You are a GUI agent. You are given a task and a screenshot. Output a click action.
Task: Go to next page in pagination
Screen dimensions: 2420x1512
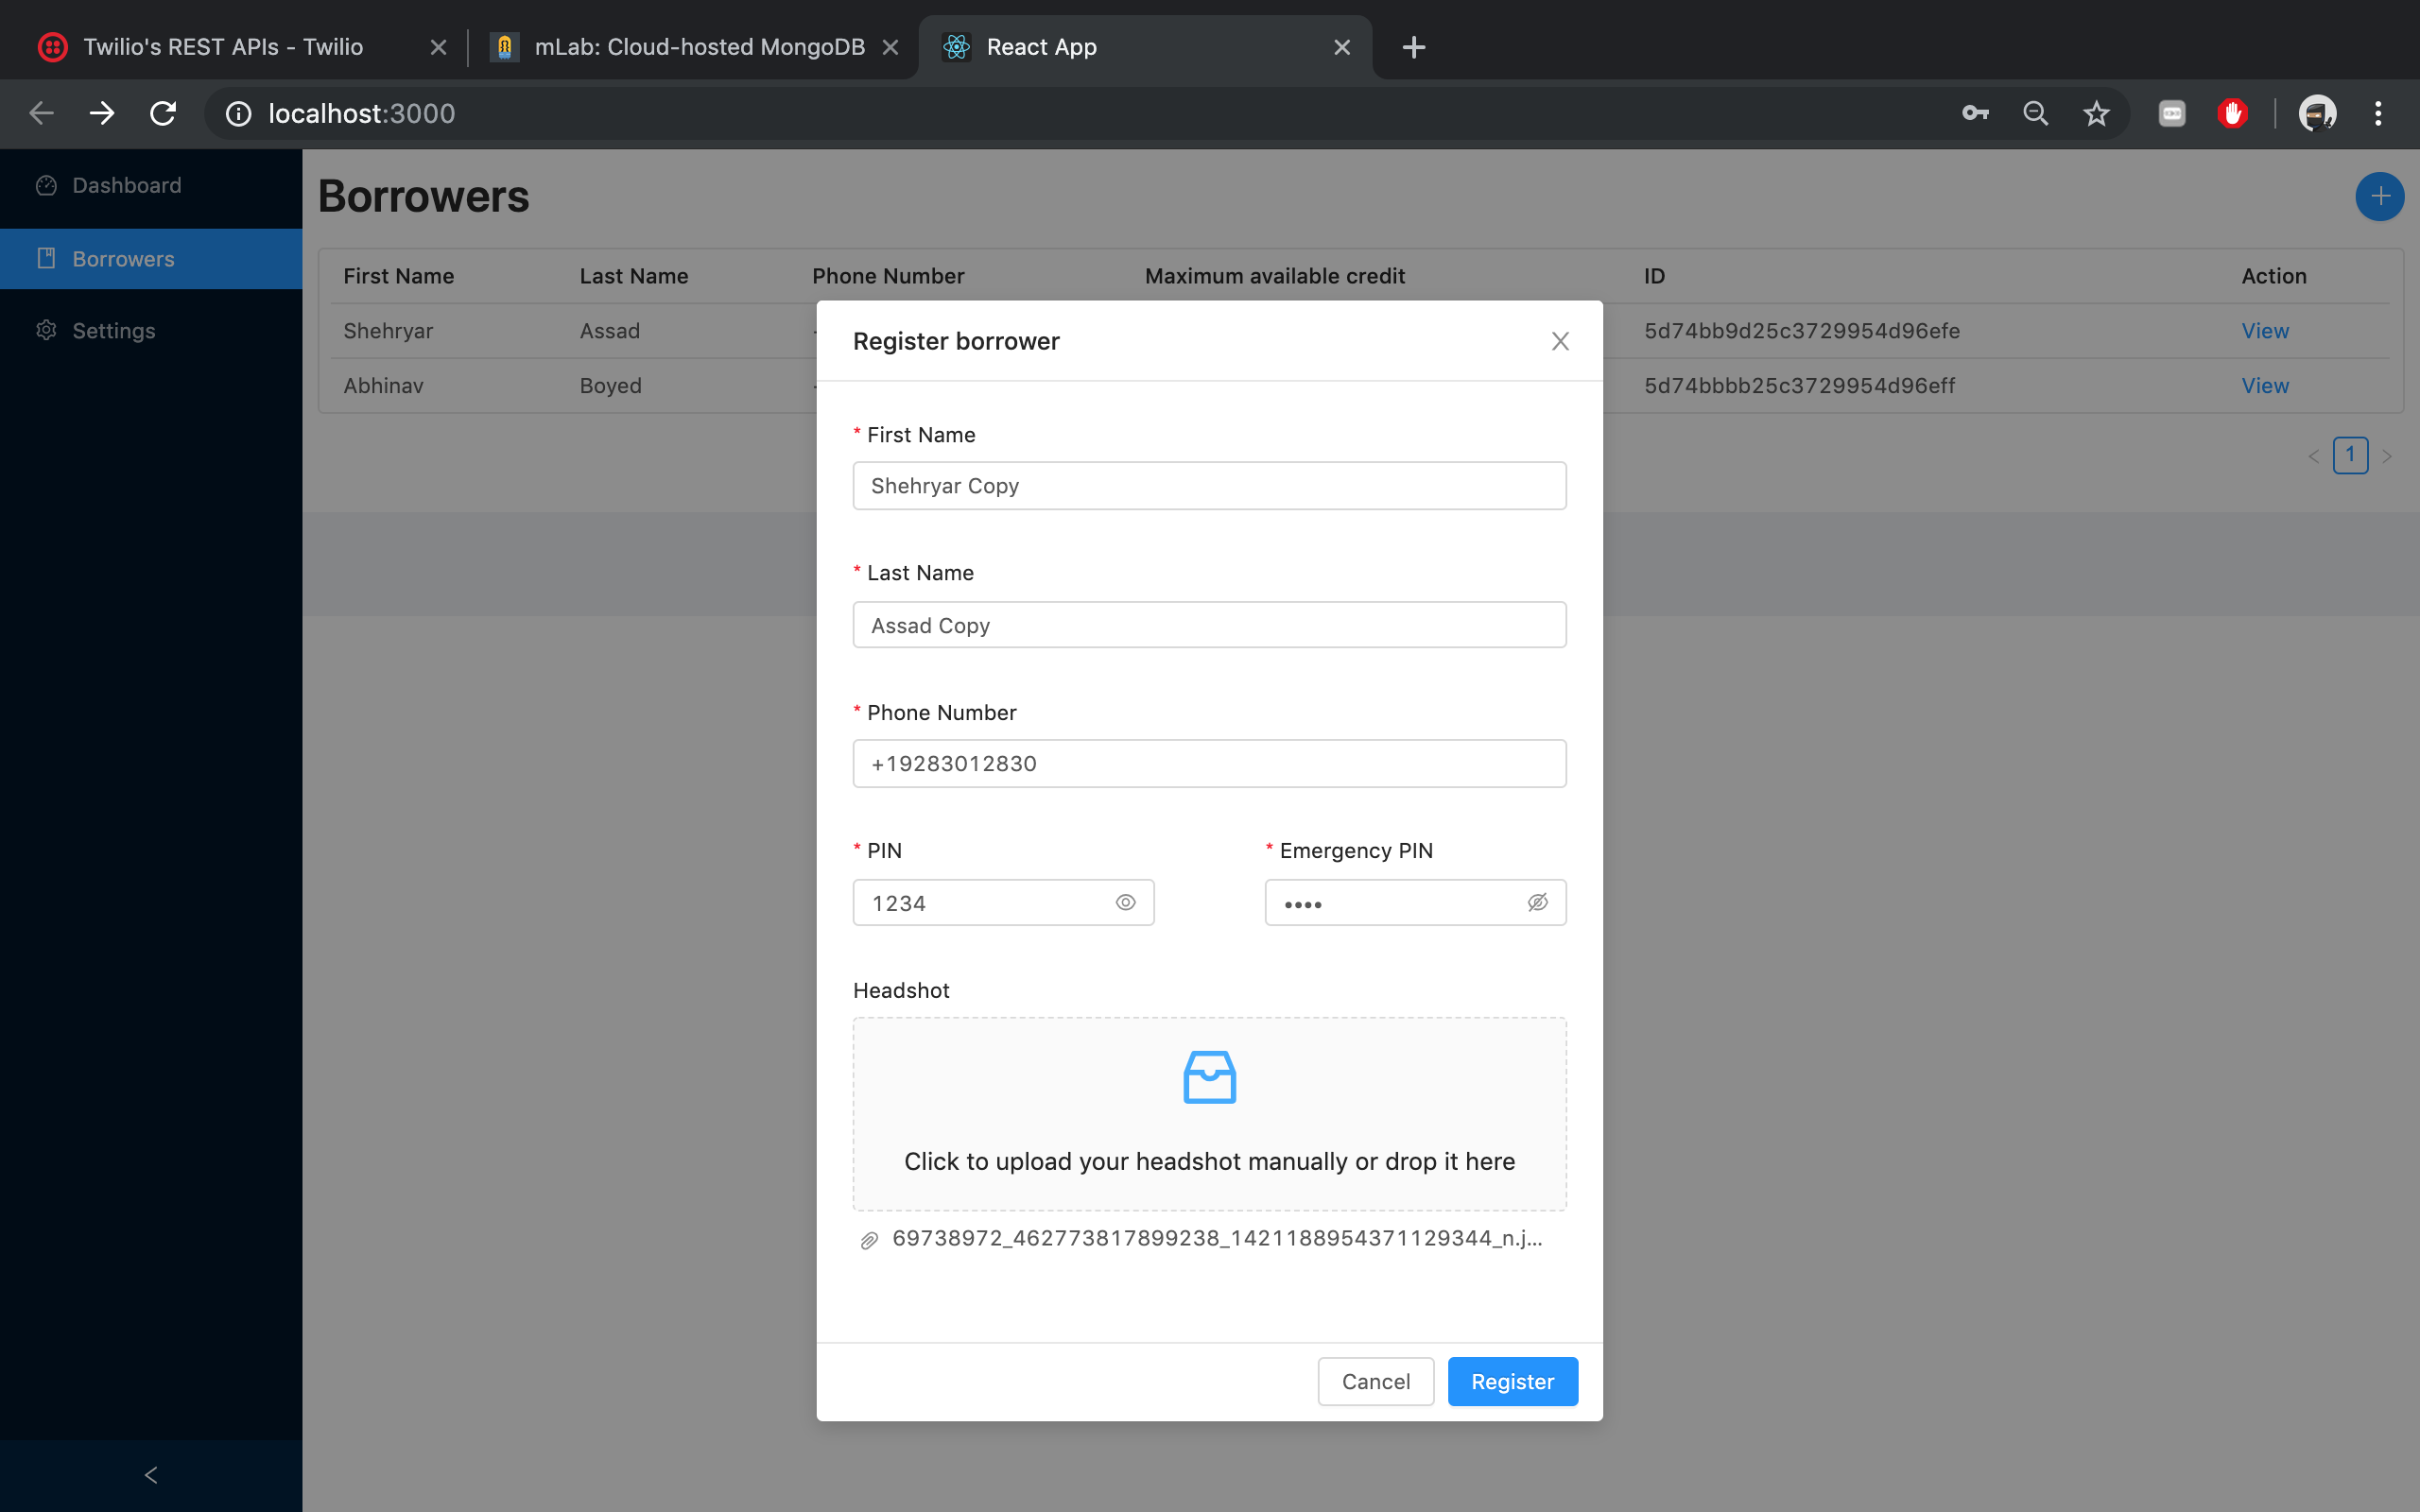pos(2387,456)
